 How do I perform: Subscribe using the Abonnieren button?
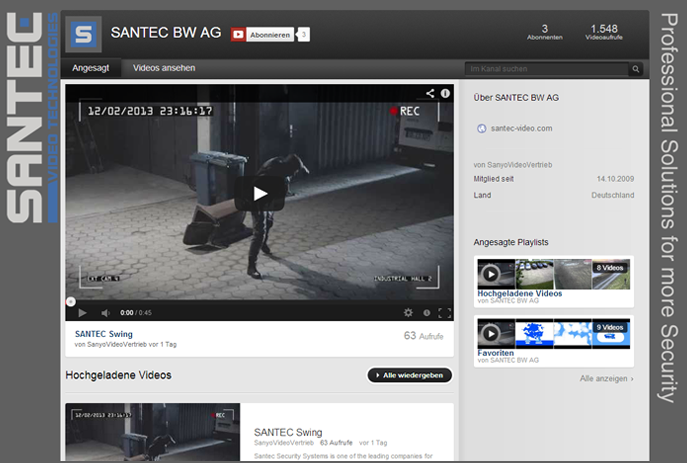pos(263,34)
